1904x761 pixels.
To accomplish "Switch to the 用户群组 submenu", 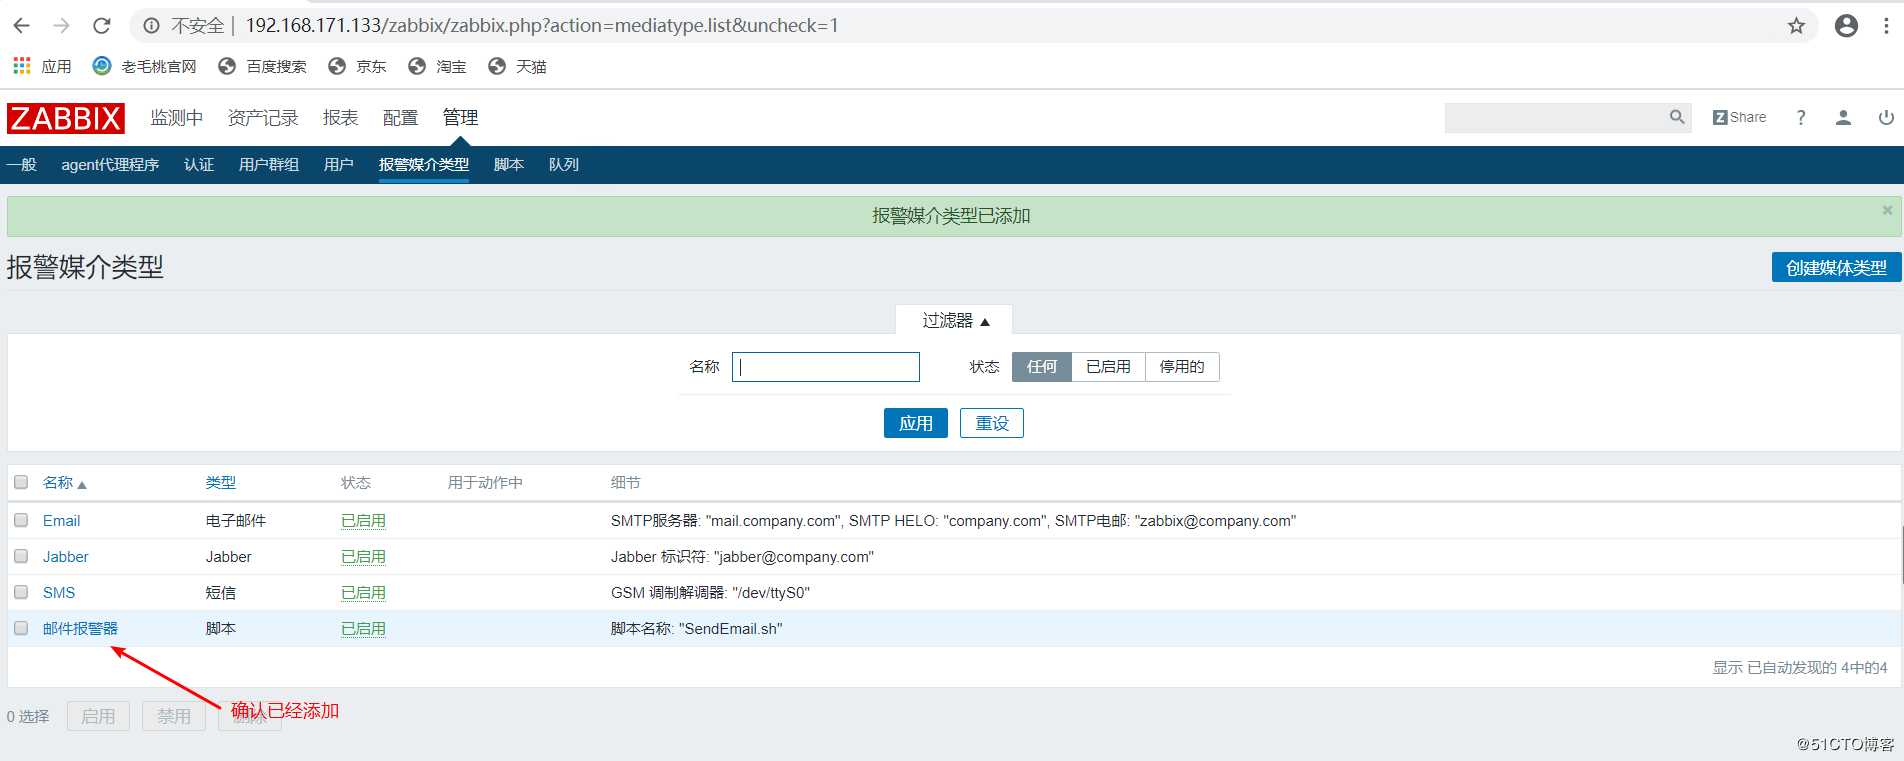I will coord(269,165).
